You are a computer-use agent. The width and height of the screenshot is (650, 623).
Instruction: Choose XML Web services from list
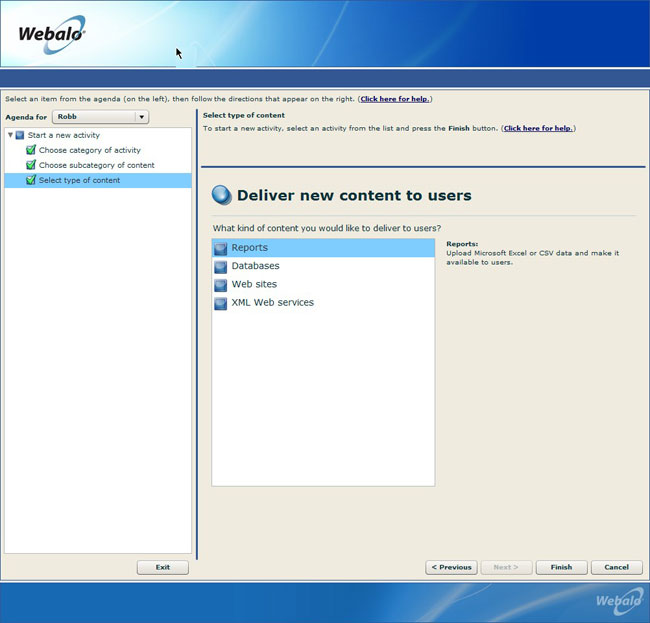[x=272, y=302]
